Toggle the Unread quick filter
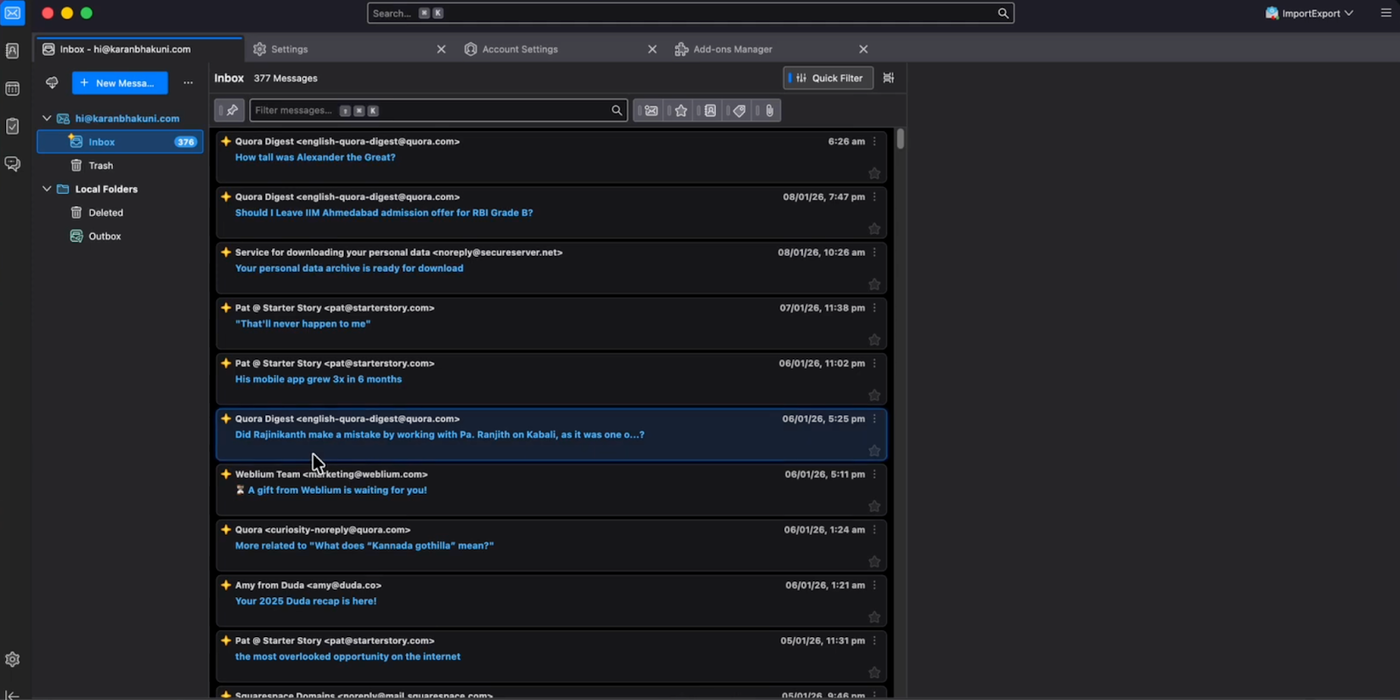Screen dimensions: 1400x700 (x=651, y=111)
